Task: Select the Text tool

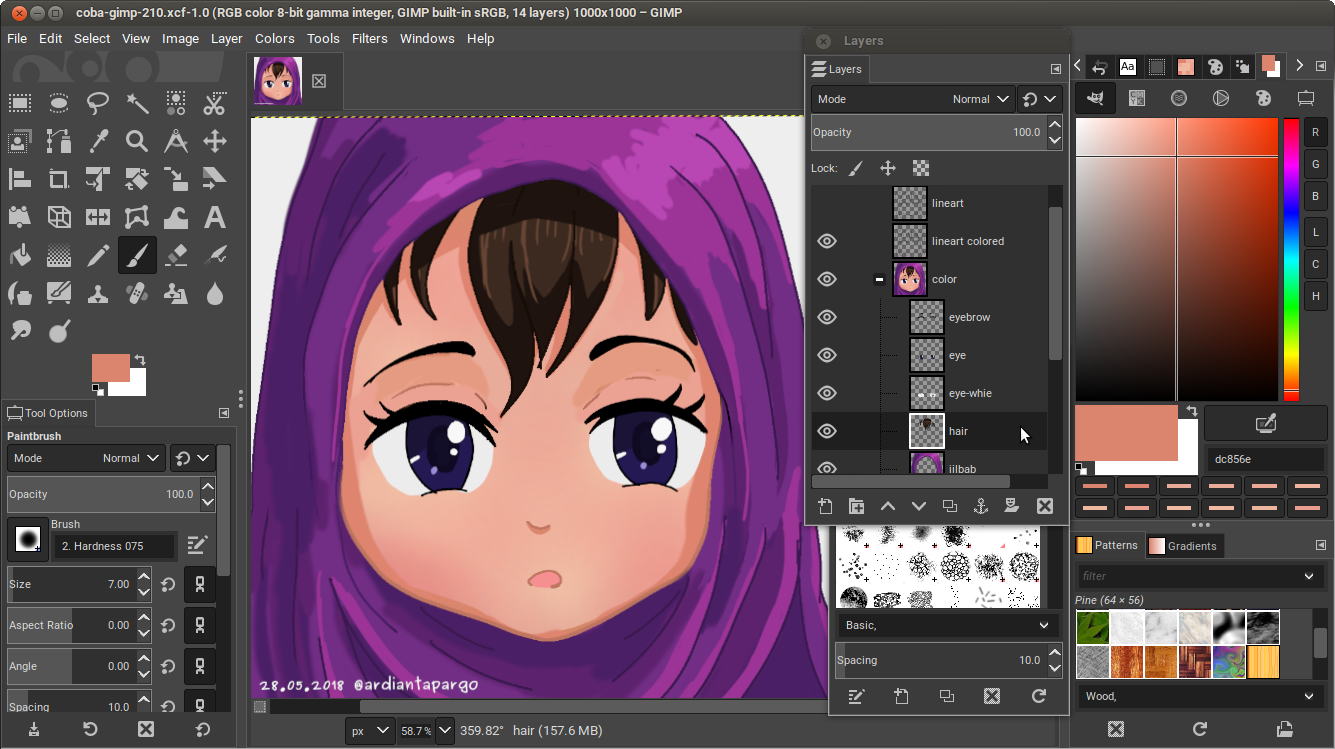Action: (214, 217)
